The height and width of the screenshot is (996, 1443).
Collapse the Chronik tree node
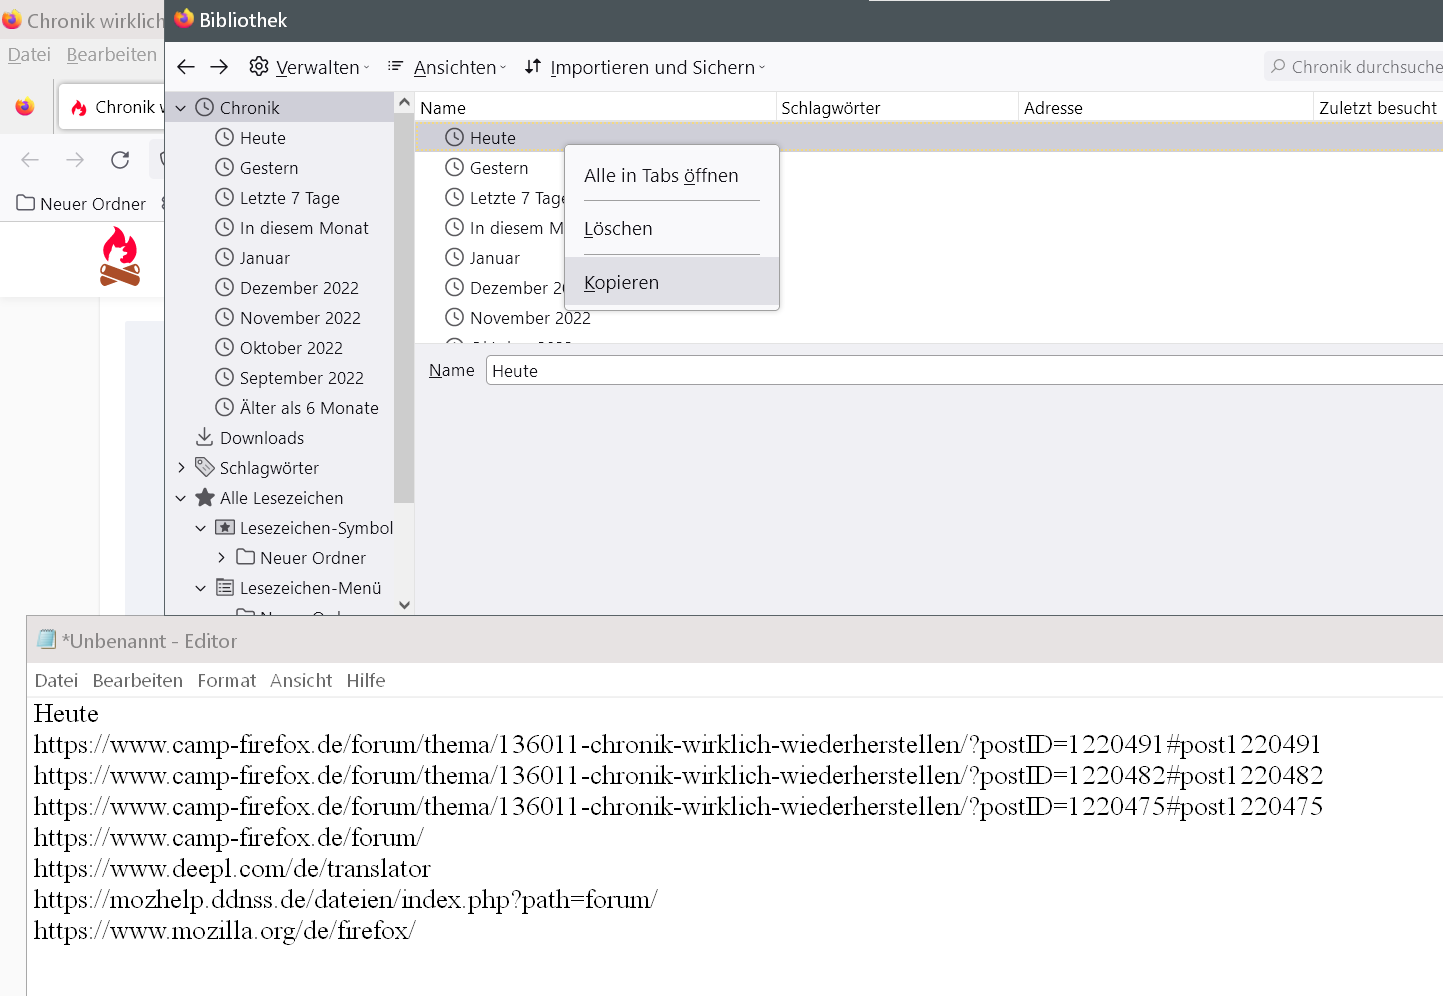pos(181,108)
